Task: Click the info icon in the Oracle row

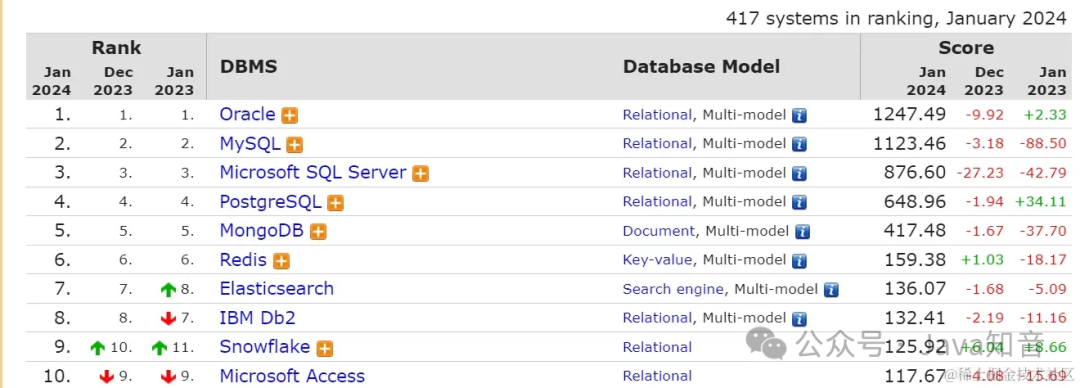Action: pyautogui.click(x=799, y=116)
